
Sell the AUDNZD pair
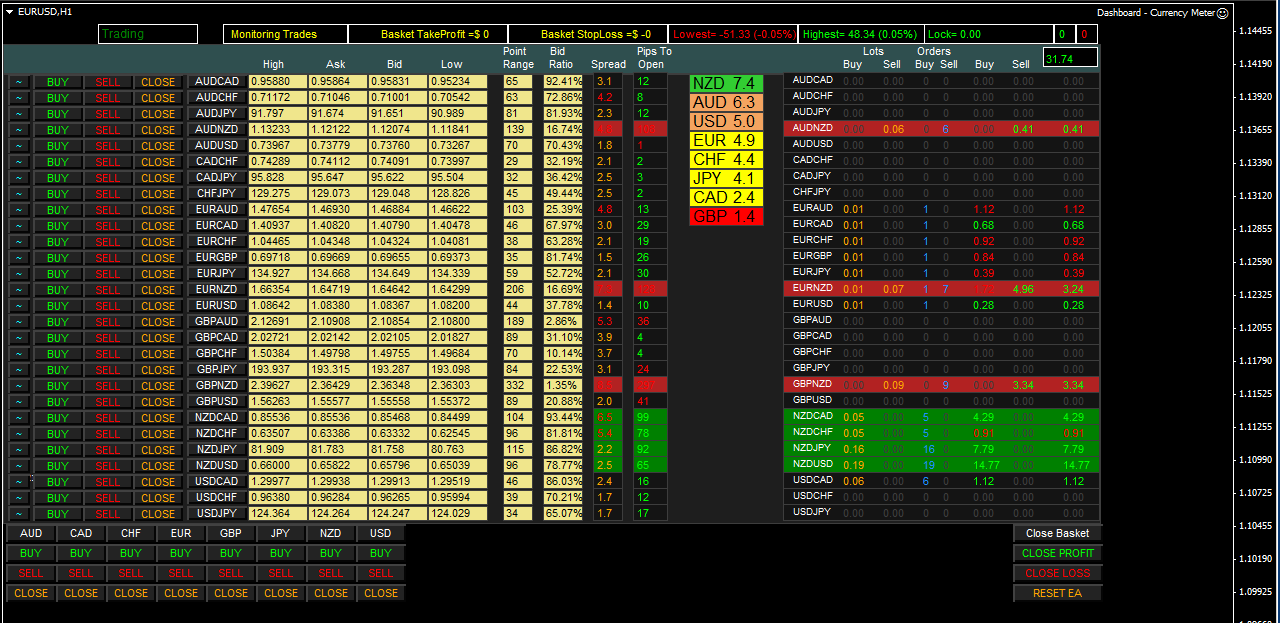[x=108, y=130]
